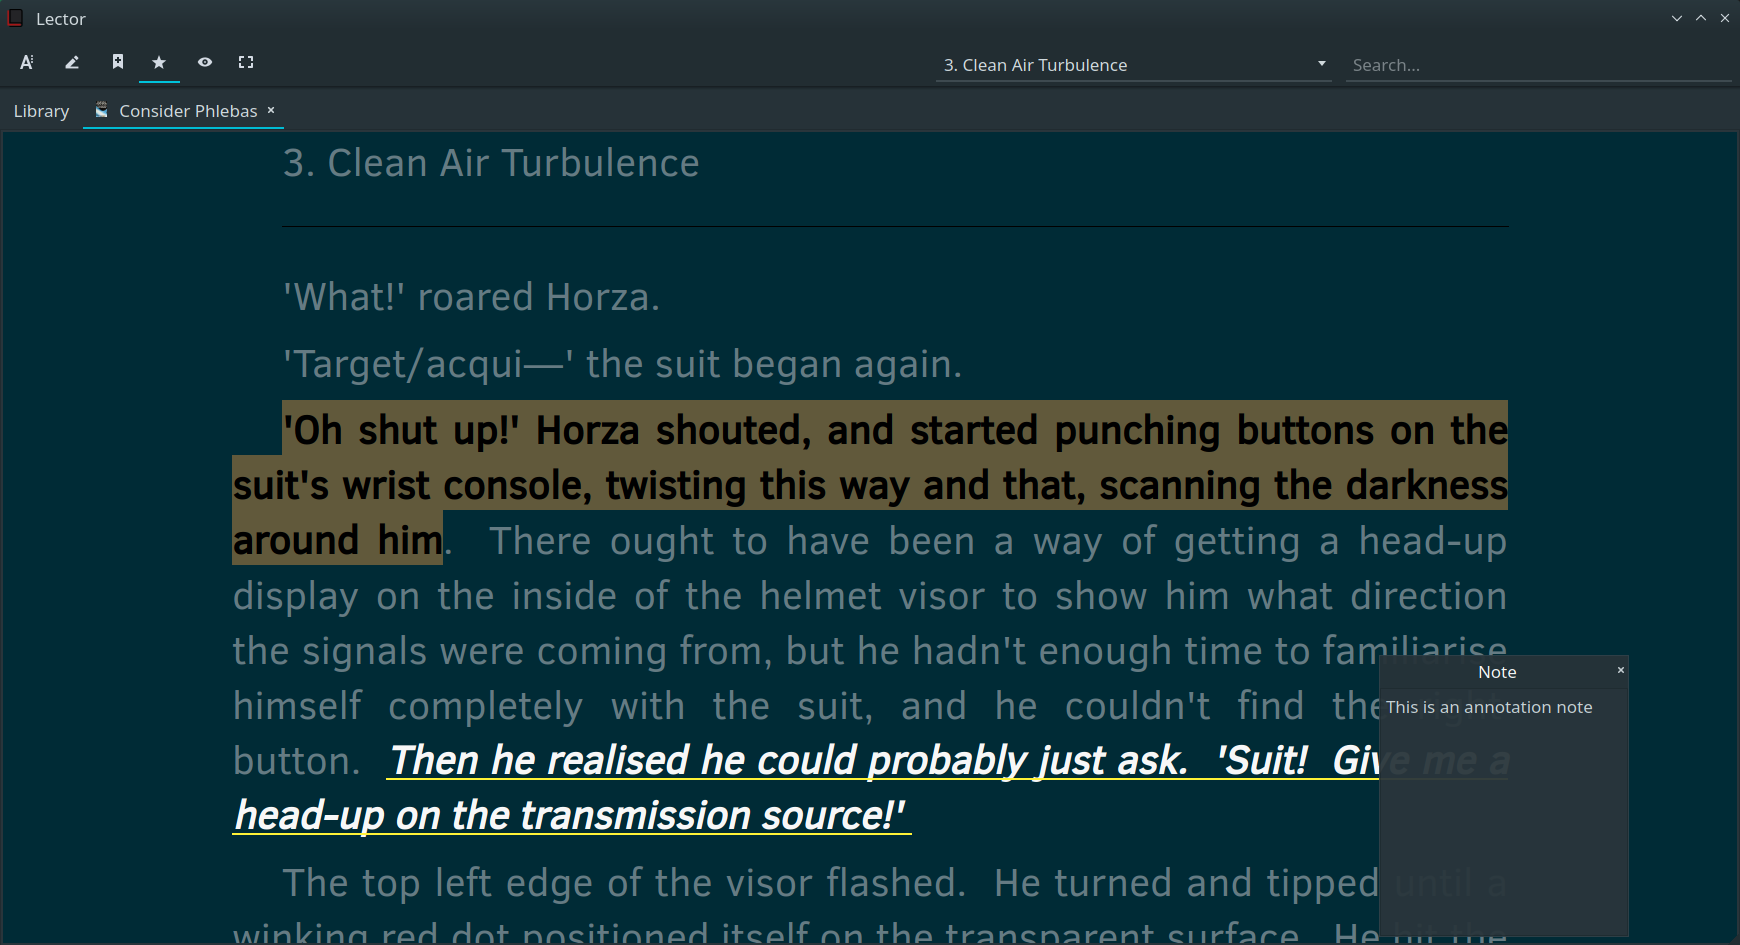Click the highlighted 'Oh shut up!' passage
The width and height of the screenshot is (1740, 945).
click(870, 484)
